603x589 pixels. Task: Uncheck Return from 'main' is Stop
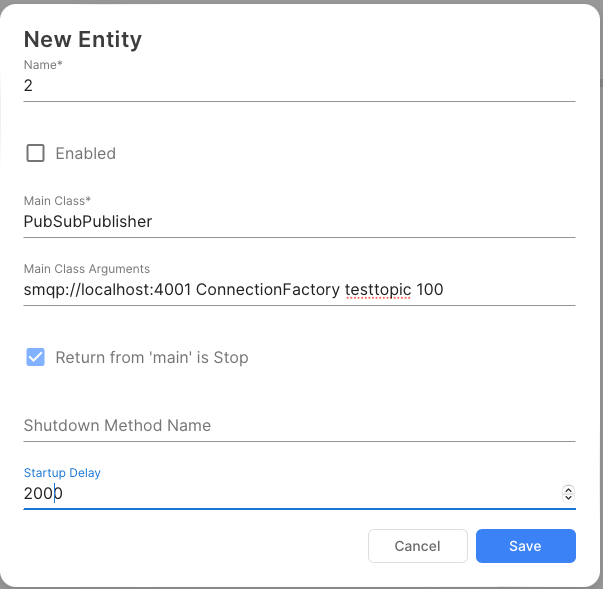coord(36,357)
